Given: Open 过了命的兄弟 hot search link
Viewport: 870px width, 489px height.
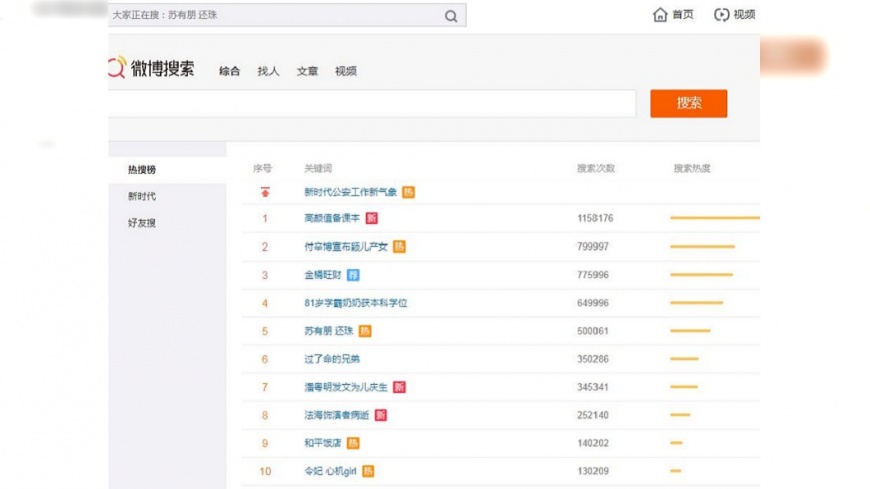Looking at the screenshot, I should (332, 359).
